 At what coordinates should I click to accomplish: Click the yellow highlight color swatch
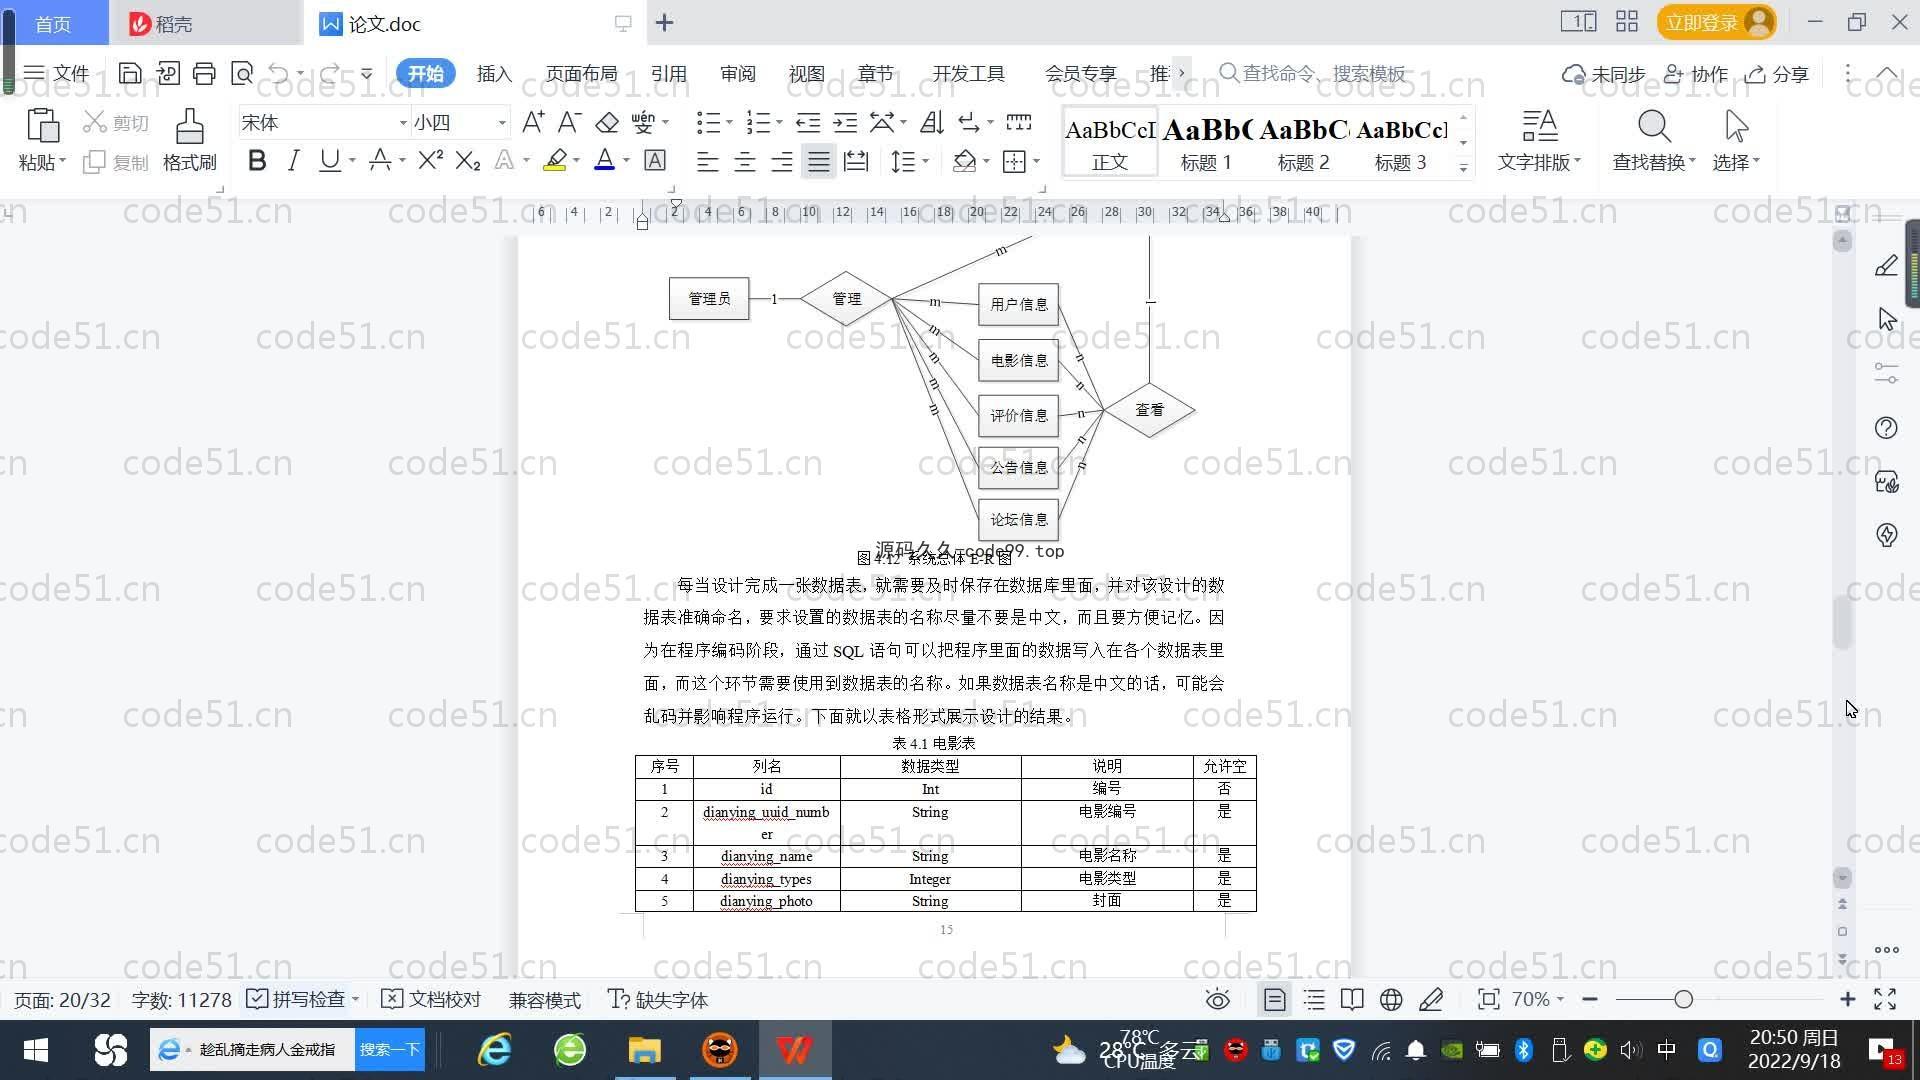click(555, 160)
